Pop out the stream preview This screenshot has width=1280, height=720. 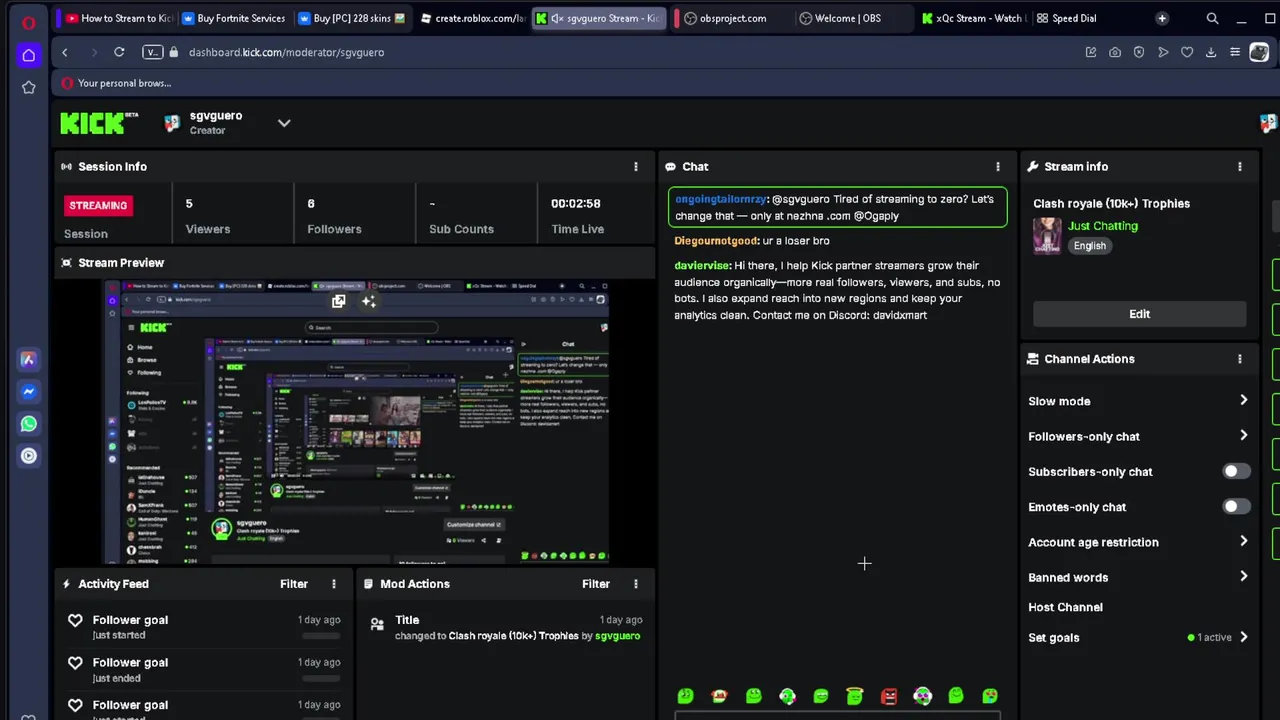tap(339, 301)
